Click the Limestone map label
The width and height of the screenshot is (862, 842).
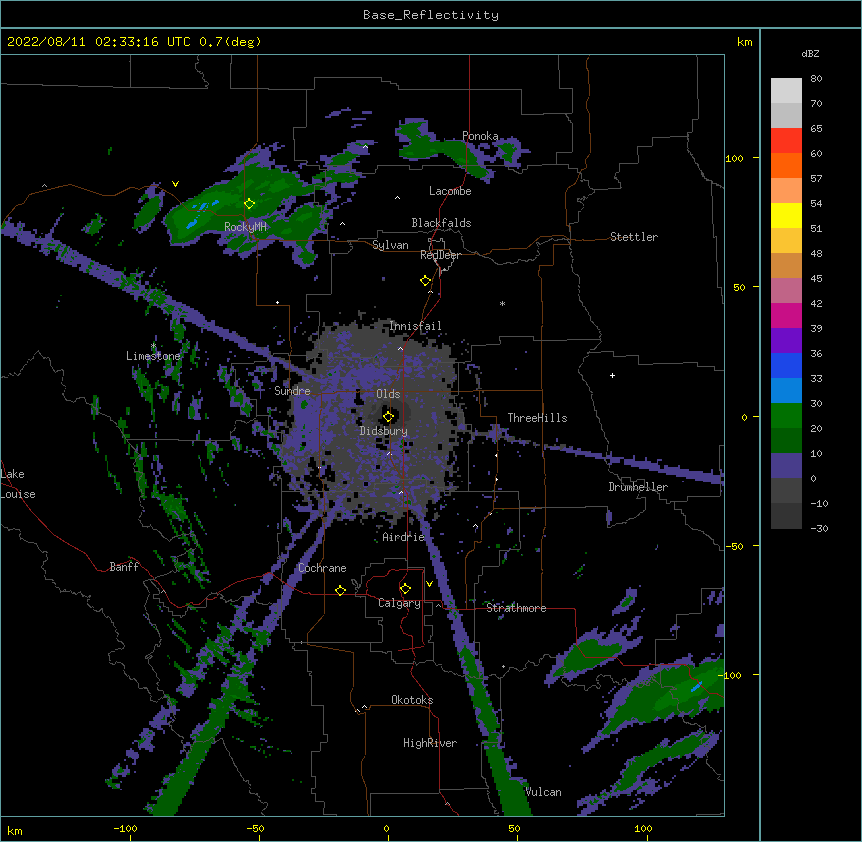click(x=153, y=356)
